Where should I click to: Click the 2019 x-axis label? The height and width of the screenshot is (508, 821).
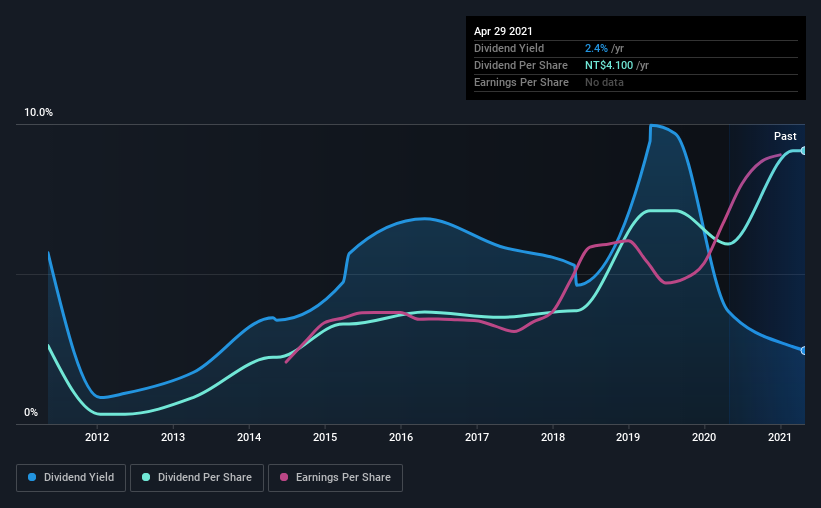[x=628, y=437]
